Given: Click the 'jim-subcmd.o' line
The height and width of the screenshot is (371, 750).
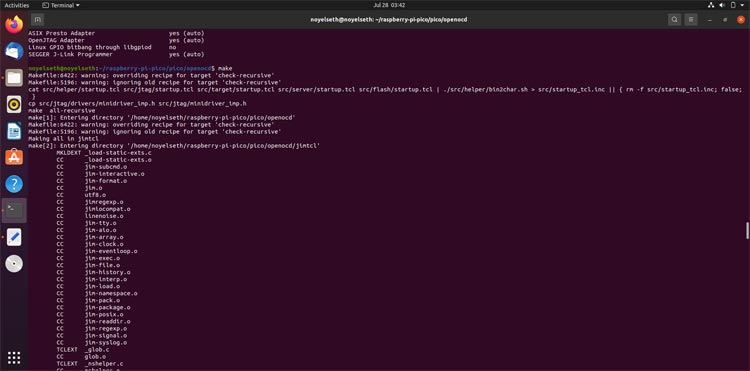Looking at the screenshot, I should [x=92, y=167].
